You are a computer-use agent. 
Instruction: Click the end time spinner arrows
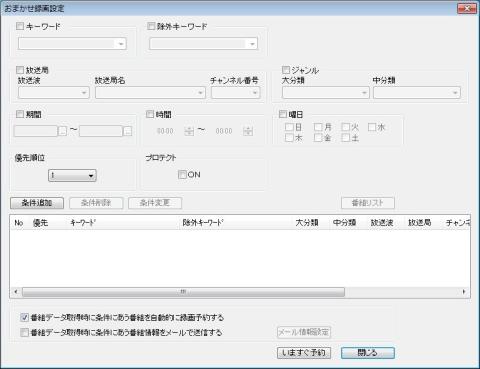click(248, 131)
